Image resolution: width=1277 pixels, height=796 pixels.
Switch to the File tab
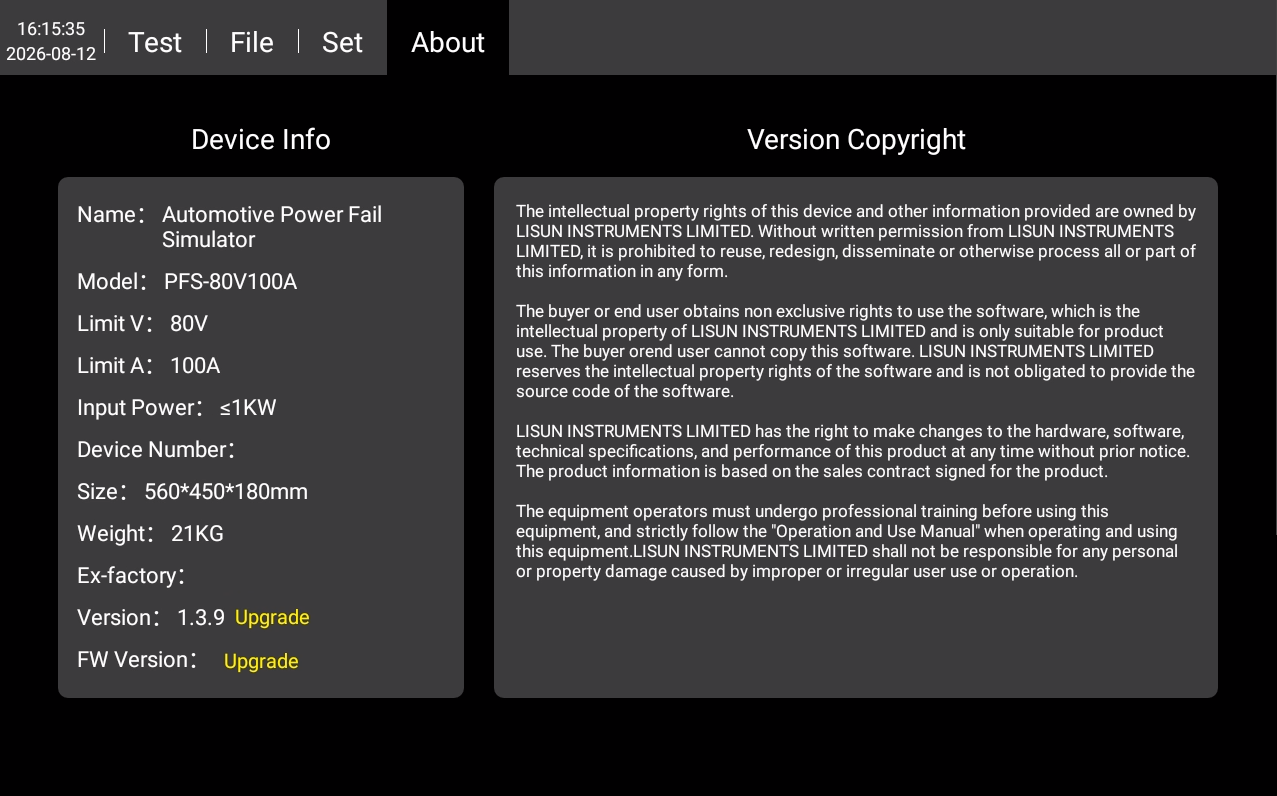coord(252,42)
